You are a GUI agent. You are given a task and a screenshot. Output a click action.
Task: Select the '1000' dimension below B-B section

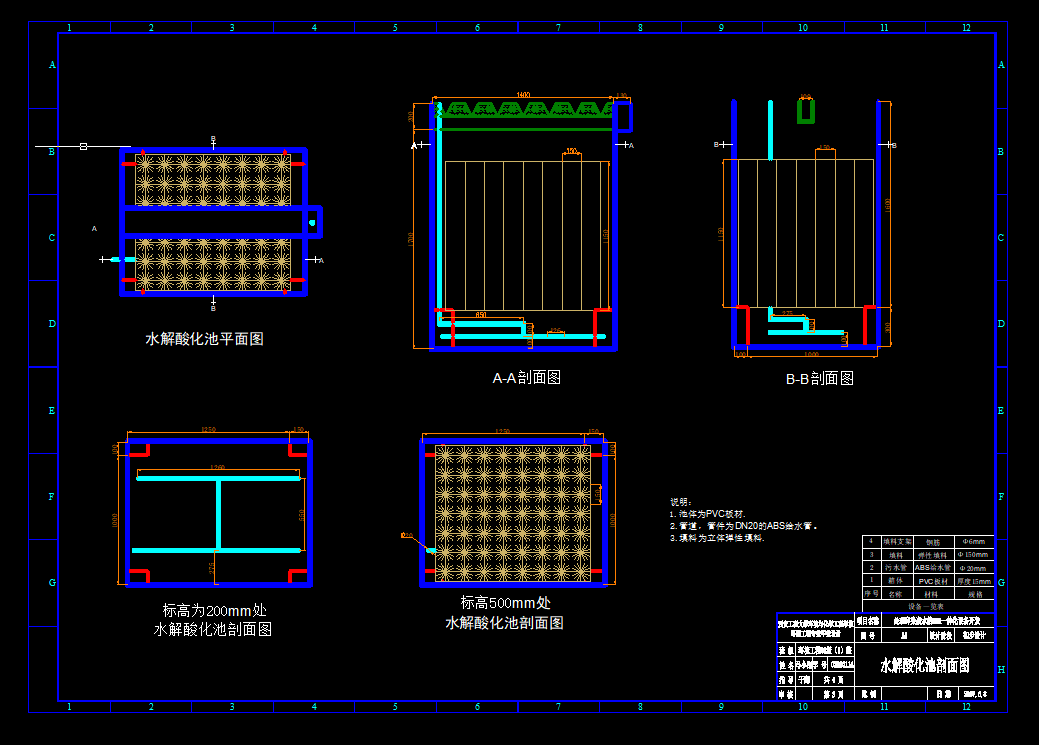click(x=811, y=354)
